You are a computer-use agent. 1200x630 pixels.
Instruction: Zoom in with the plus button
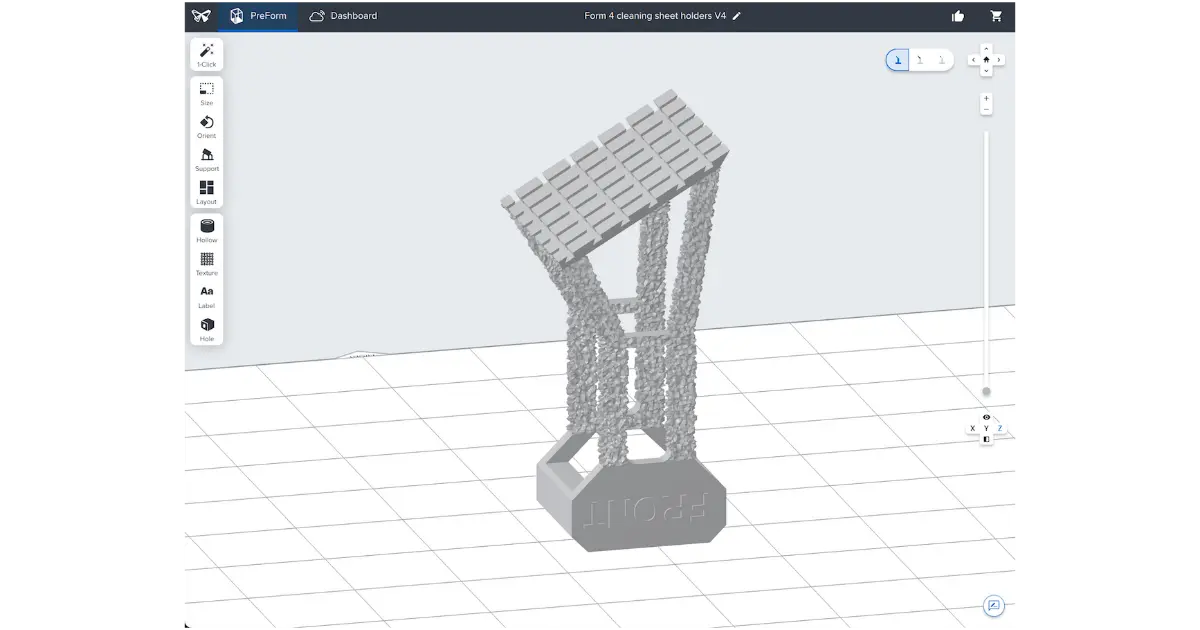coord(987,98)
